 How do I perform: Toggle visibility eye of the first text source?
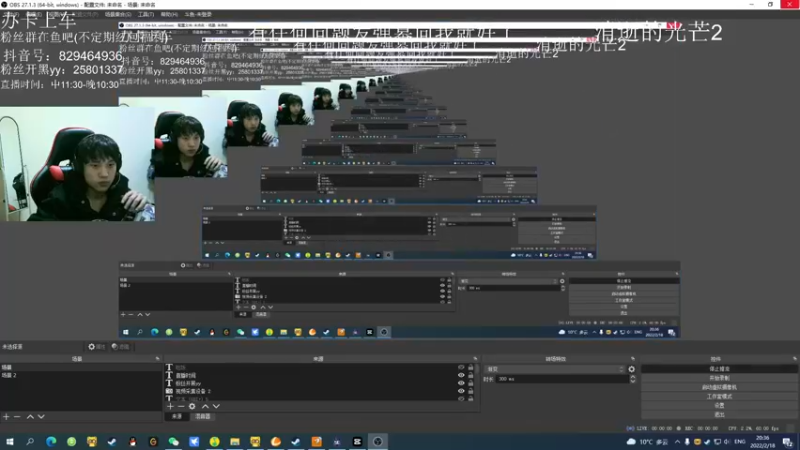[461, 367]
